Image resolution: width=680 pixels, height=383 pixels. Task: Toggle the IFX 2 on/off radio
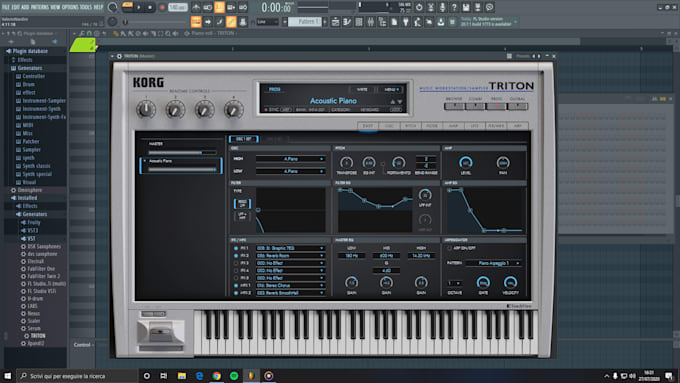pyautogui.click(x=236, y=256)
